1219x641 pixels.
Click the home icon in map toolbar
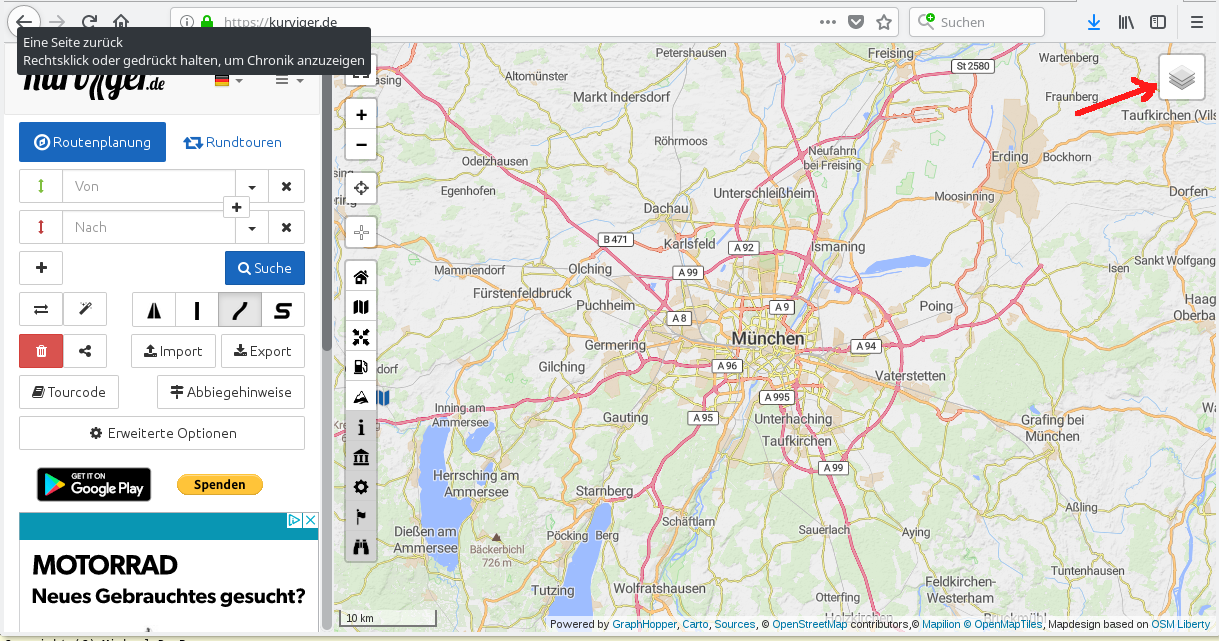point(361,277)
